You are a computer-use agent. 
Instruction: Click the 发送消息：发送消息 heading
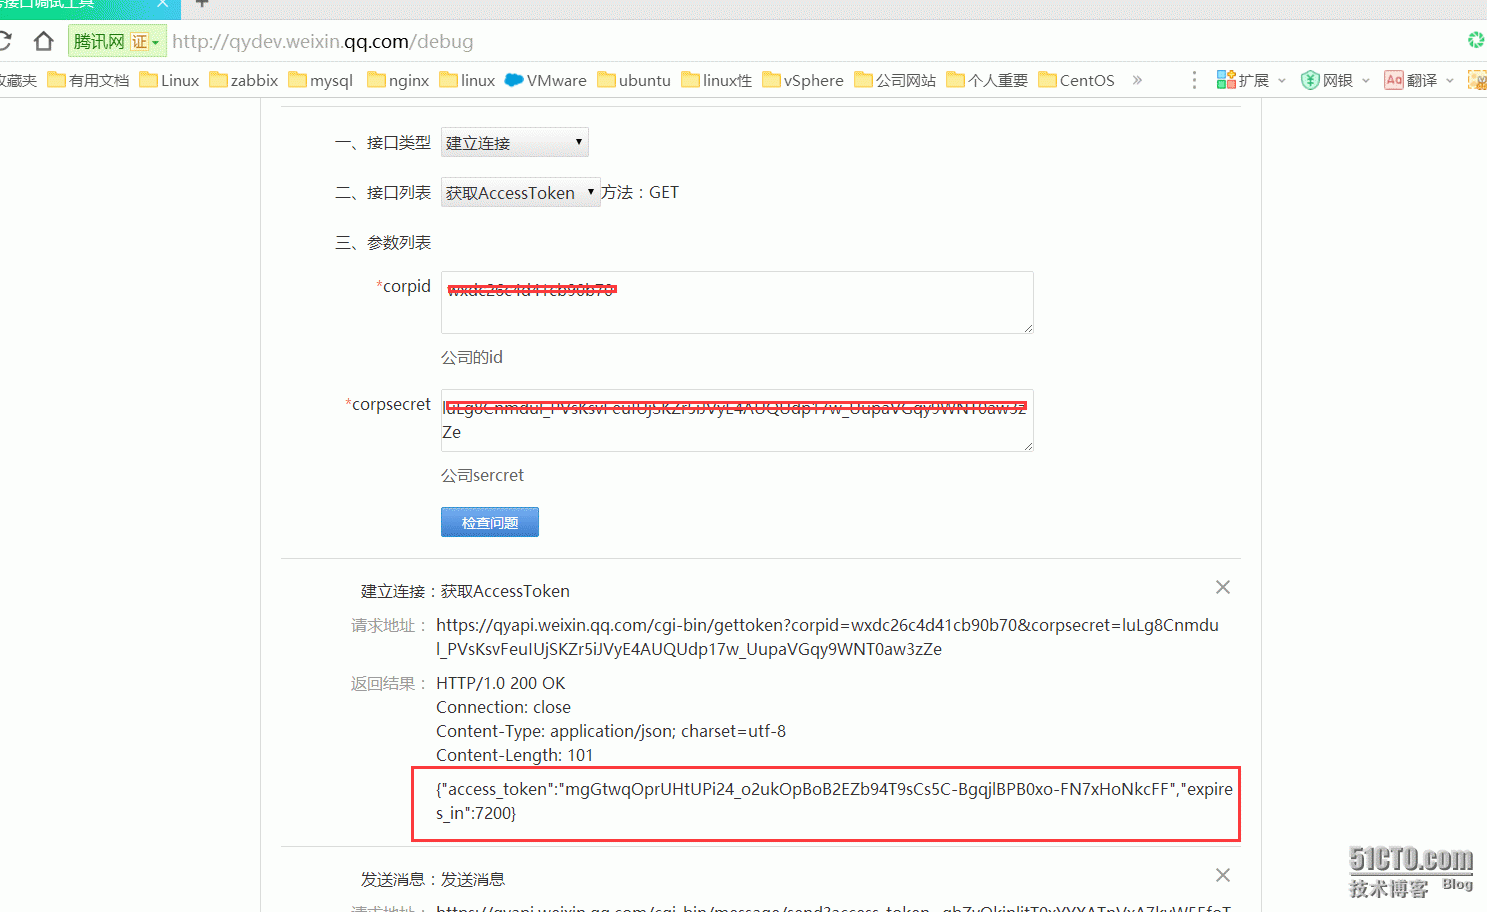point(433,879)
